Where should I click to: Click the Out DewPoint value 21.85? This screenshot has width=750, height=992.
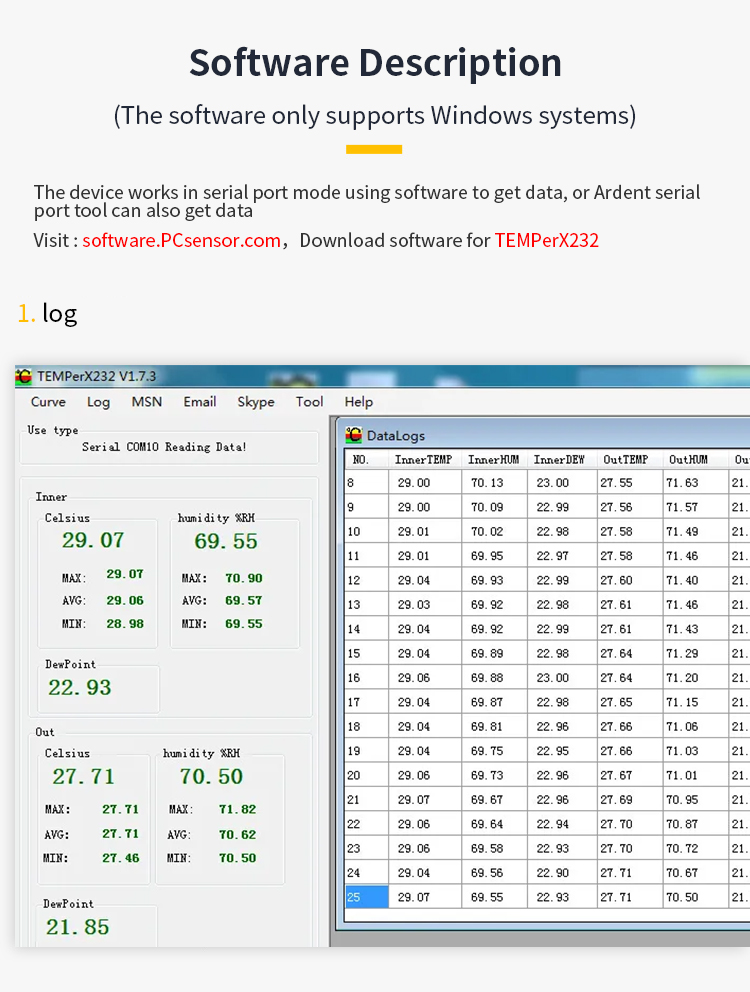coord(77,927)
